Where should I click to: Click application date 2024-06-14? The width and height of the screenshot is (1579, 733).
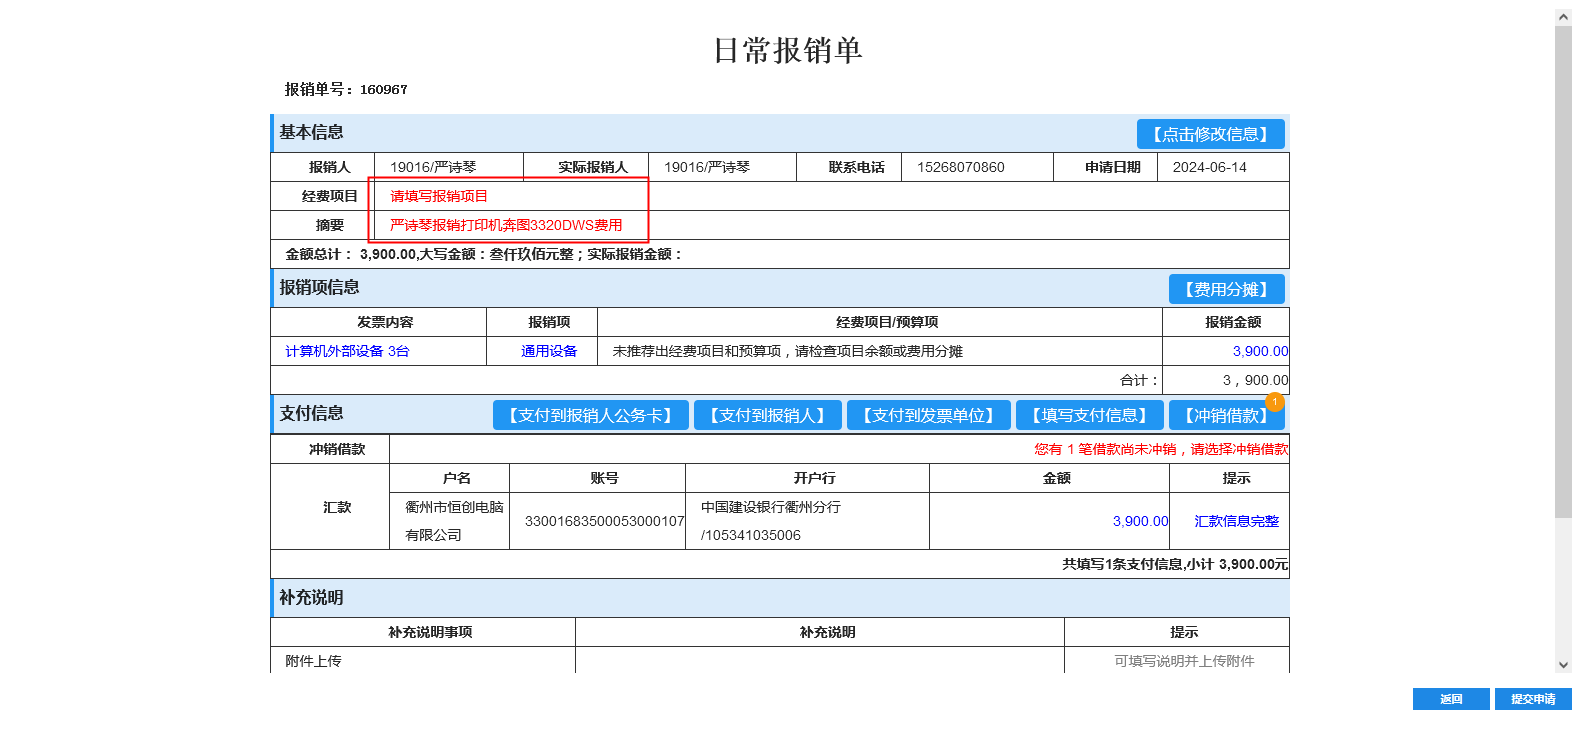pos(1210,167)
